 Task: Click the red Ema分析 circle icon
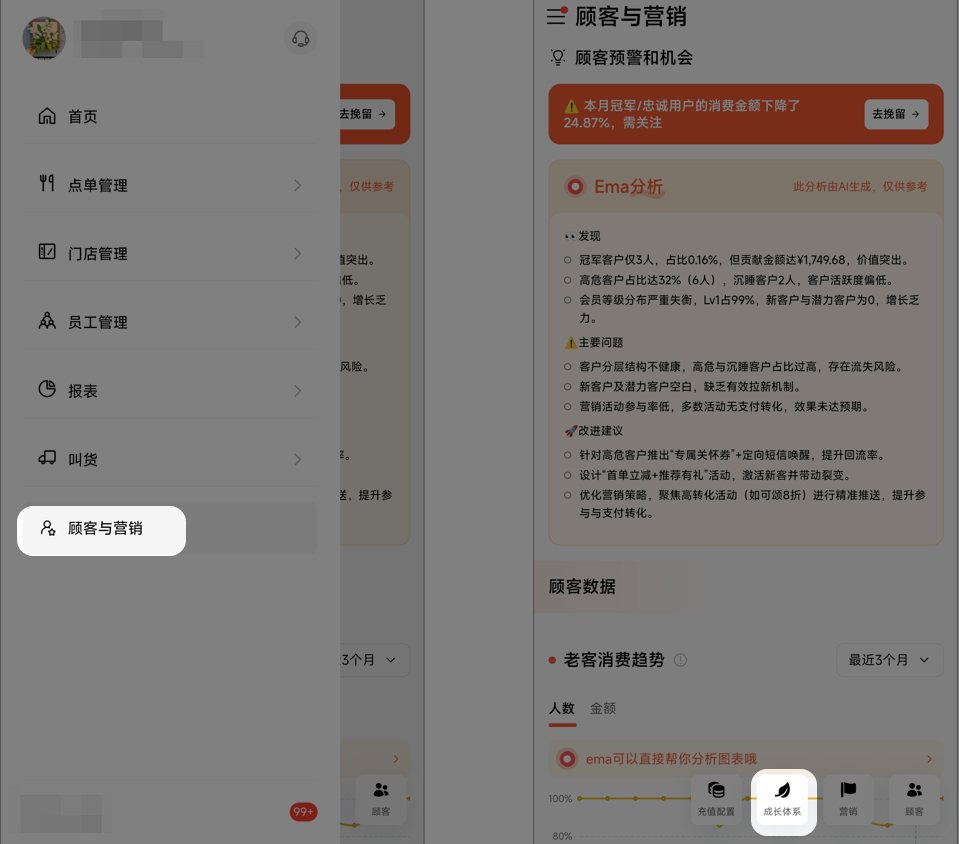pos(575,186)
